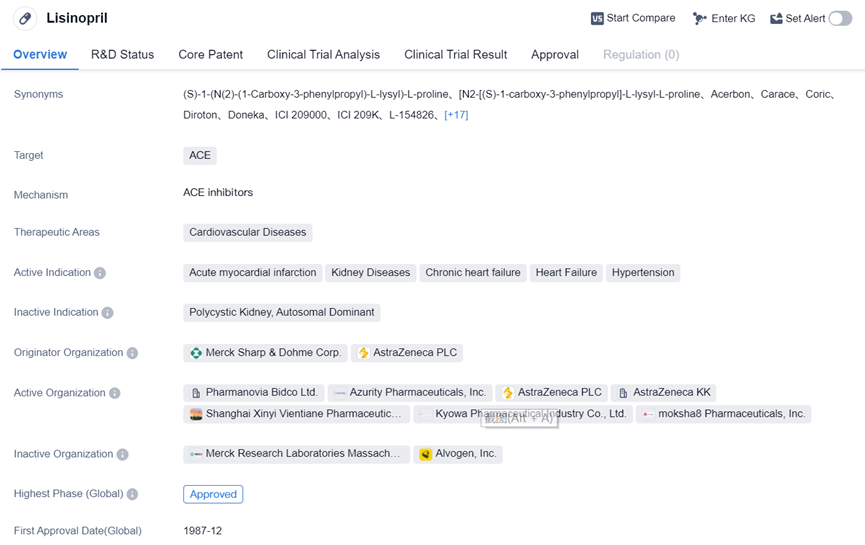Click info icon beside Originator Organization
Image resolution: width=865 pixels, height=545 pixels.
click(x=132, y=353)
